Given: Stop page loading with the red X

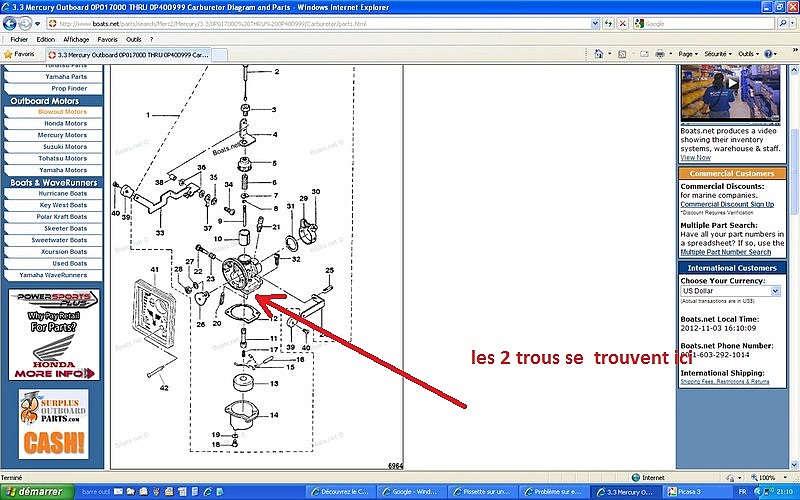Looking at the screenshot, I should pyautogui.click(x=622, y=23).
